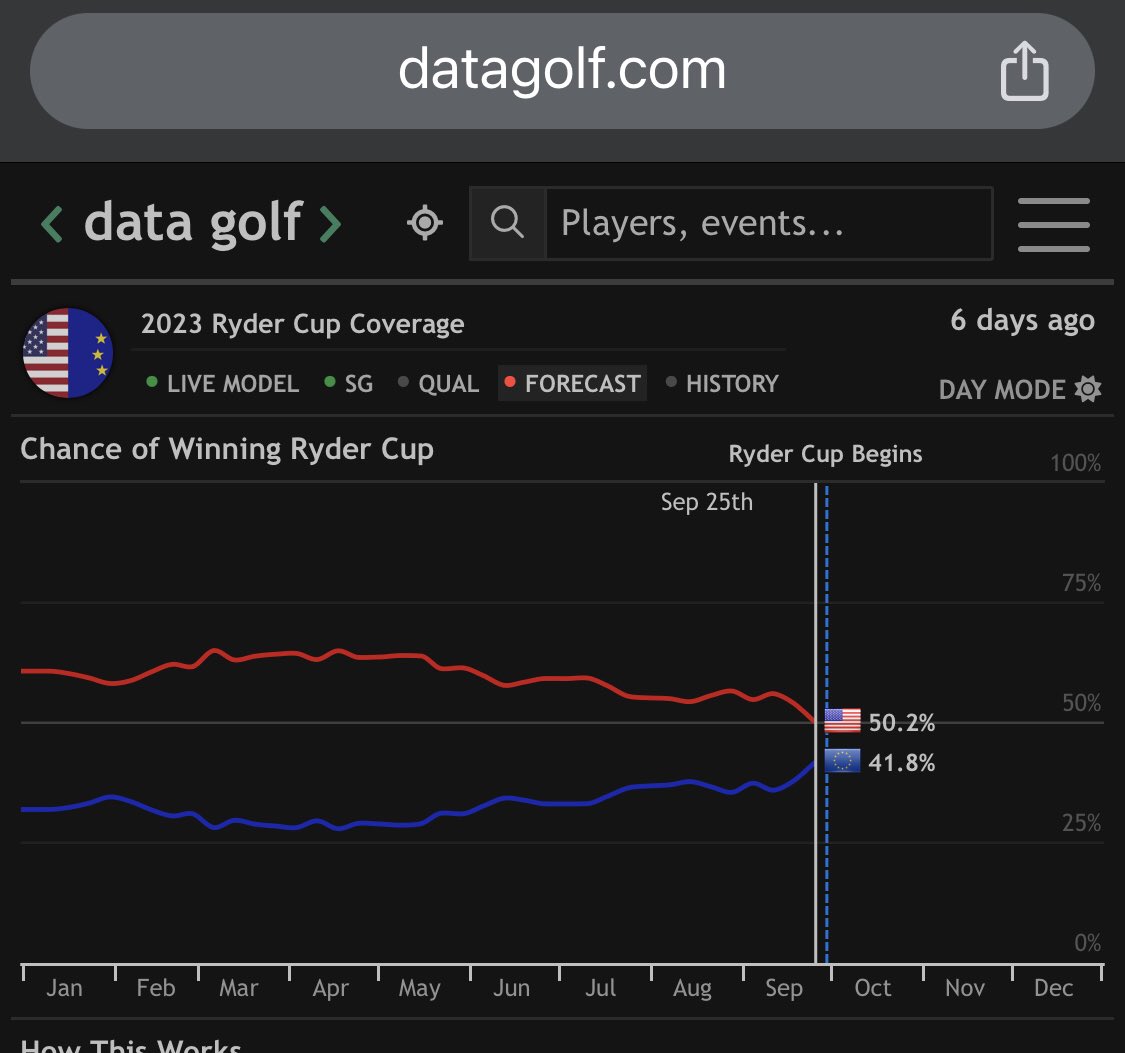This screenshot has width=1125, height=1053.
Task: Click the magnifying glass search icon
Action: [507, 222]
